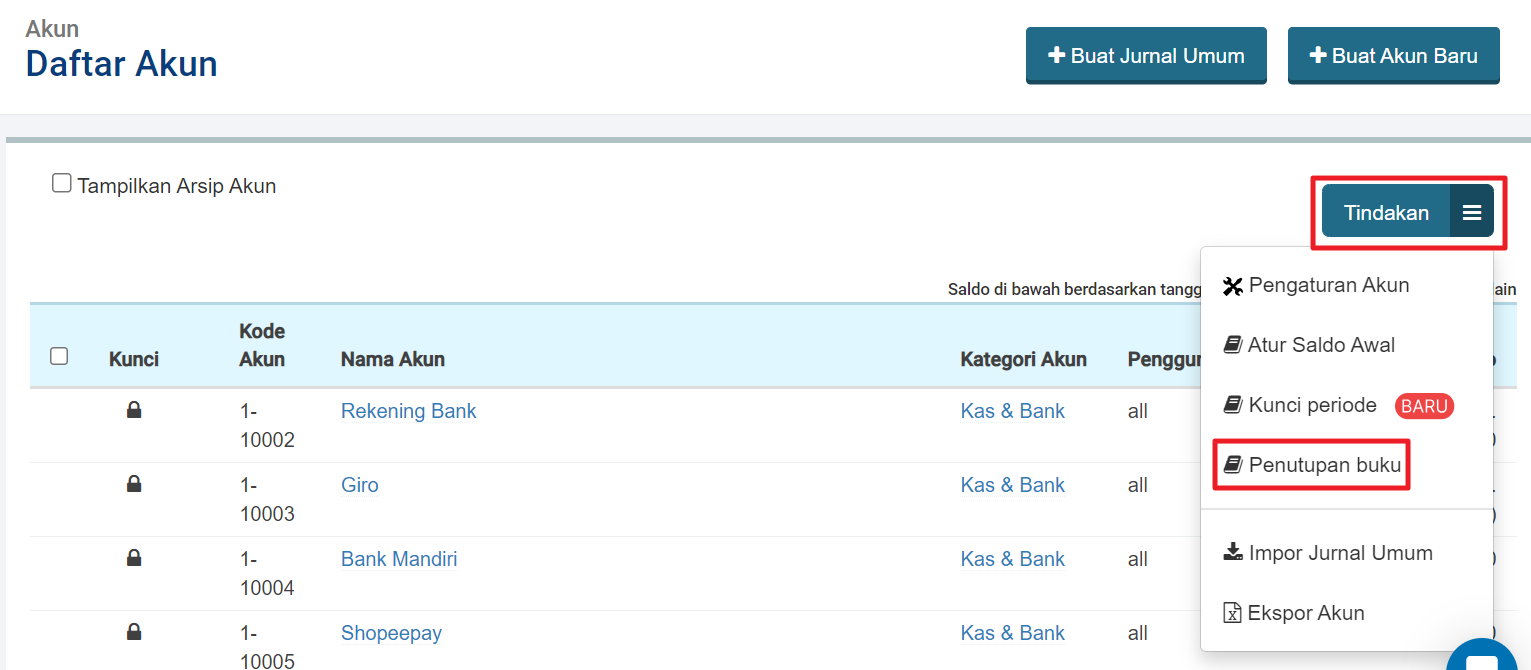Enable Tampilkan Arsip Akun checkbox

pyautogui.click(x=62, y=184)
